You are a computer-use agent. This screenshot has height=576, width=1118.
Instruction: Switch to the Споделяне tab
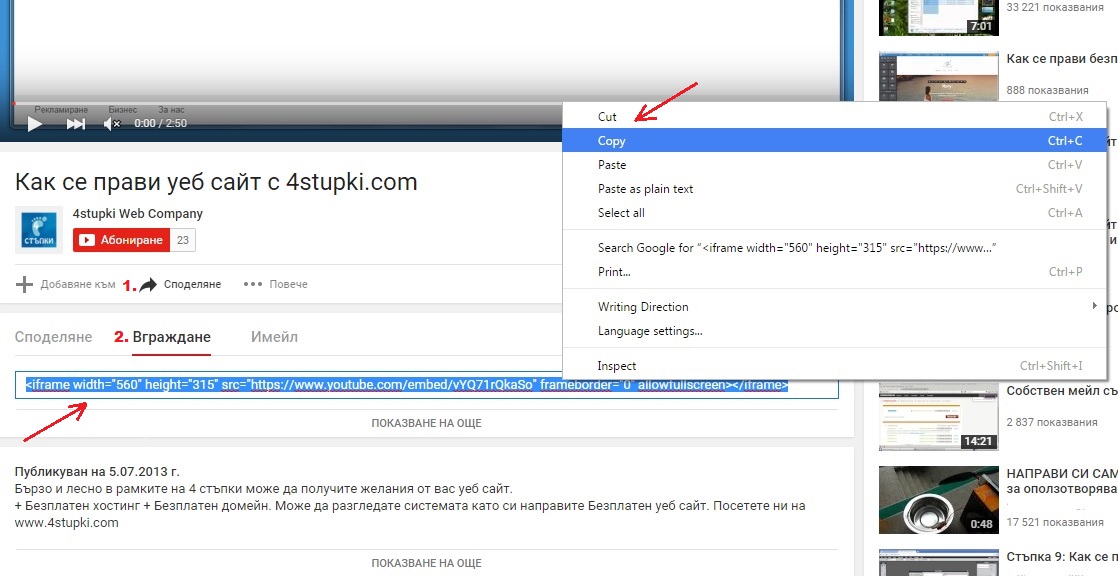[53, 336]
